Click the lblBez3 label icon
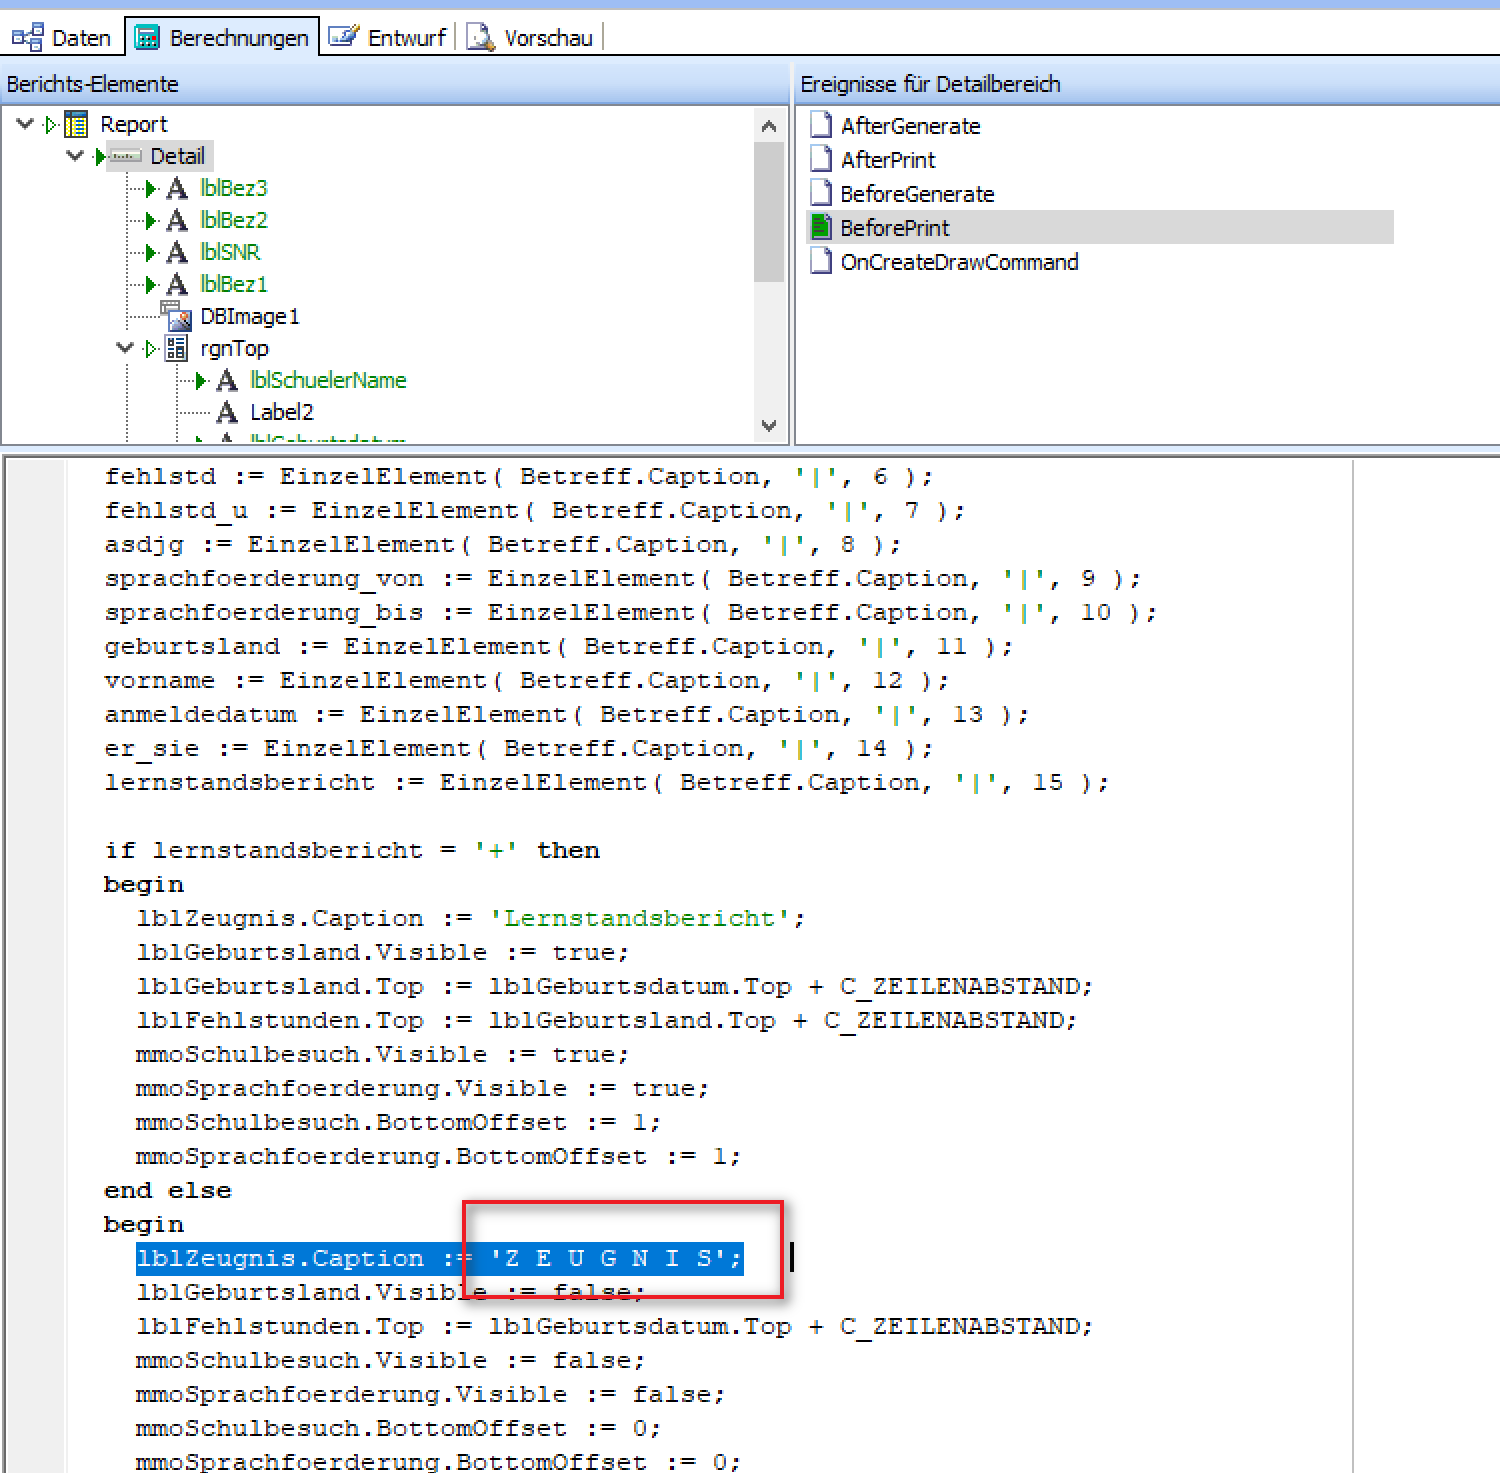1500x1473 pixels. coord(177,188)
